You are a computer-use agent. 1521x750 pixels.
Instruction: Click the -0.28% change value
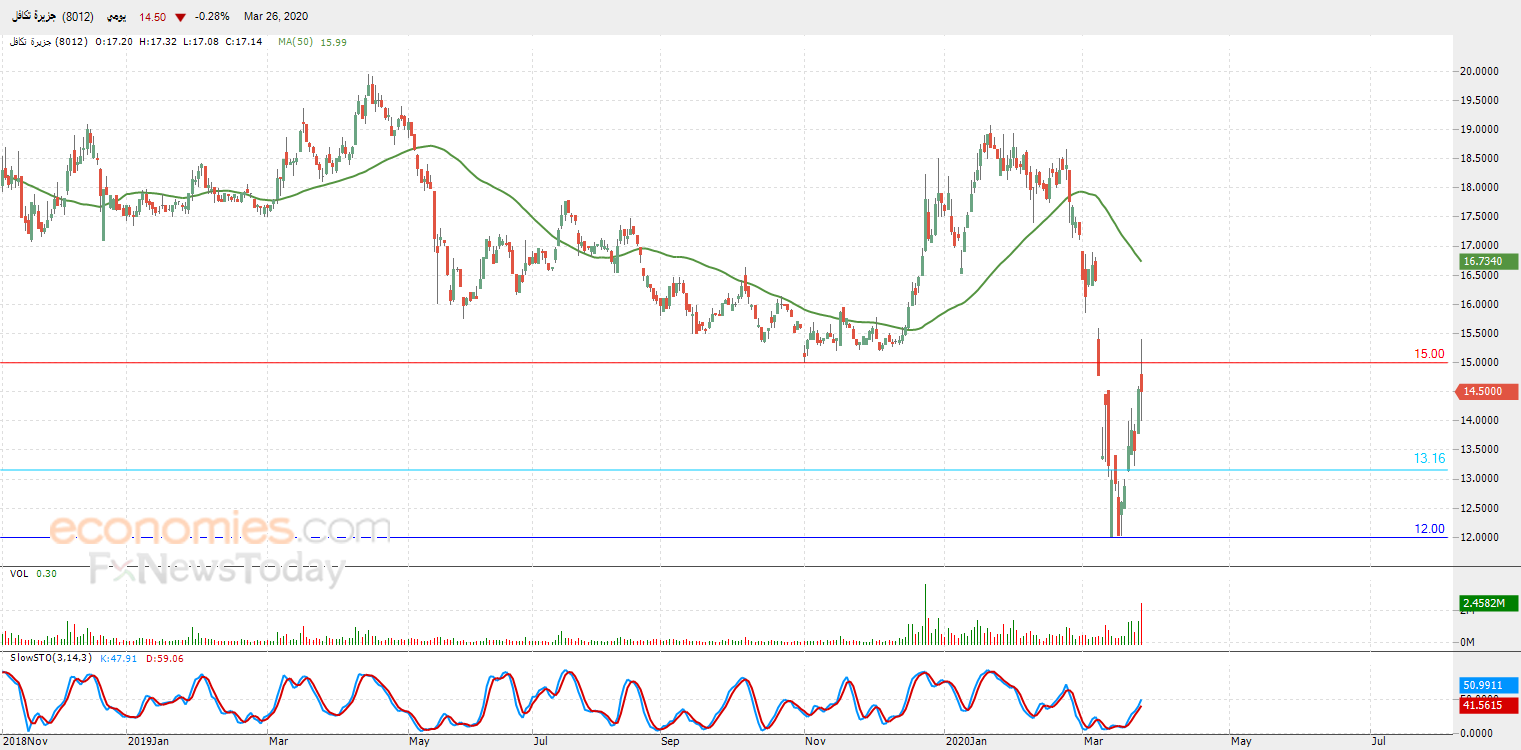click(x=212, y=17)
